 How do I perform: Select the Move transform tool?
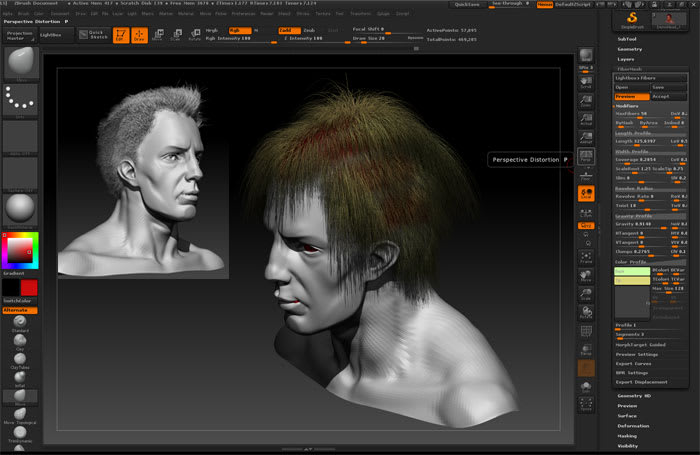pyautogui.click(x=158, y=35)
